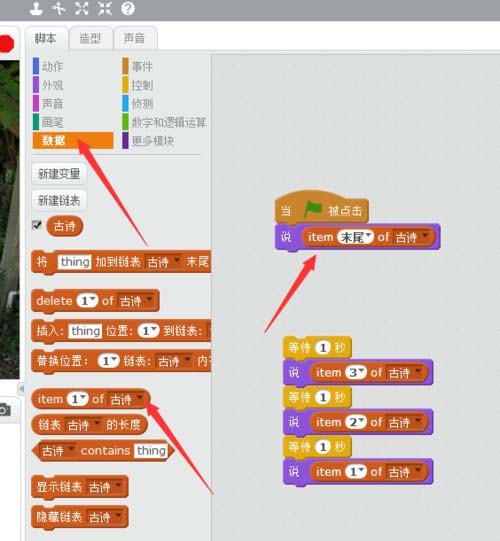This screenshot has width=500, height=541.
Task: Open the 古诗 dropdown in the last 说 block
Action: [405, 472]
